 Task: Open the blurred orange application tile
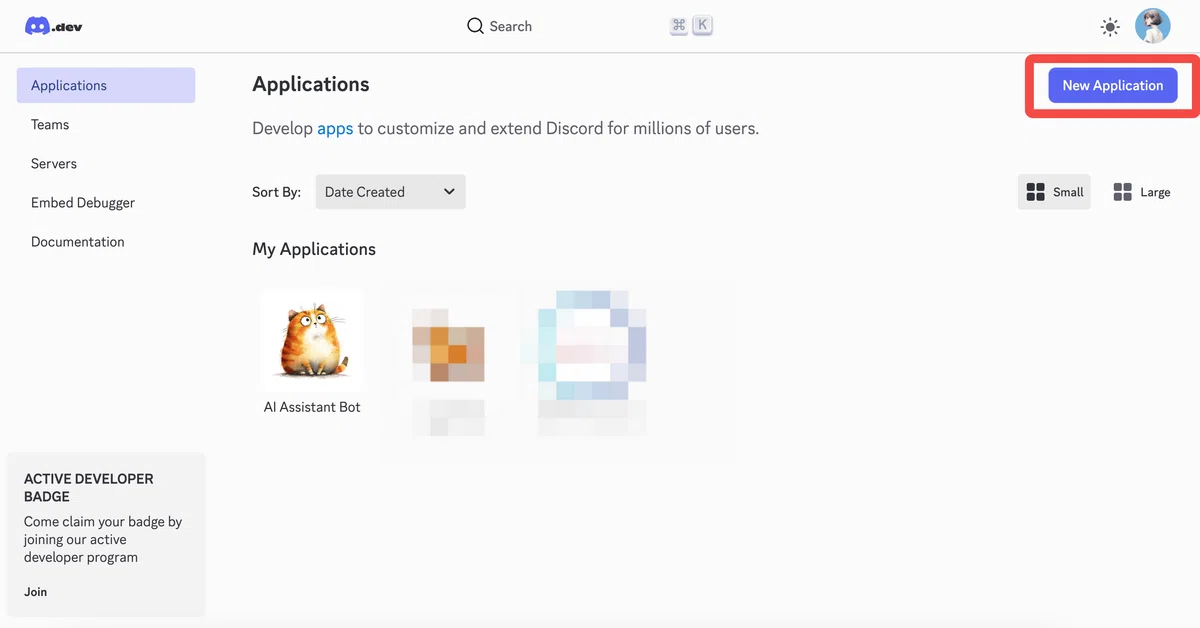click(x=448, y=345)
